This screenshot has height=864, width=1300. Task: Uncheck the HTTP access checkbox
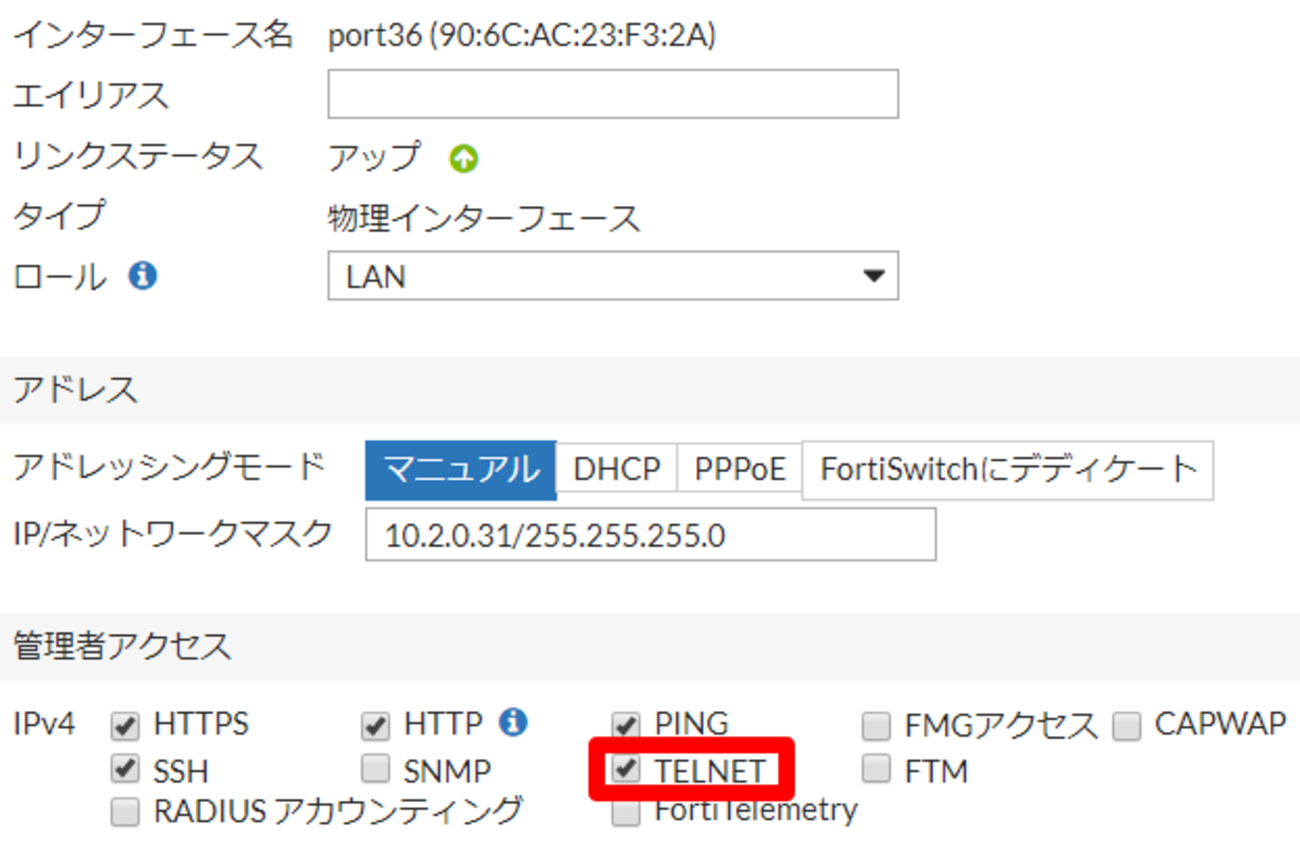tap(376, 724)
